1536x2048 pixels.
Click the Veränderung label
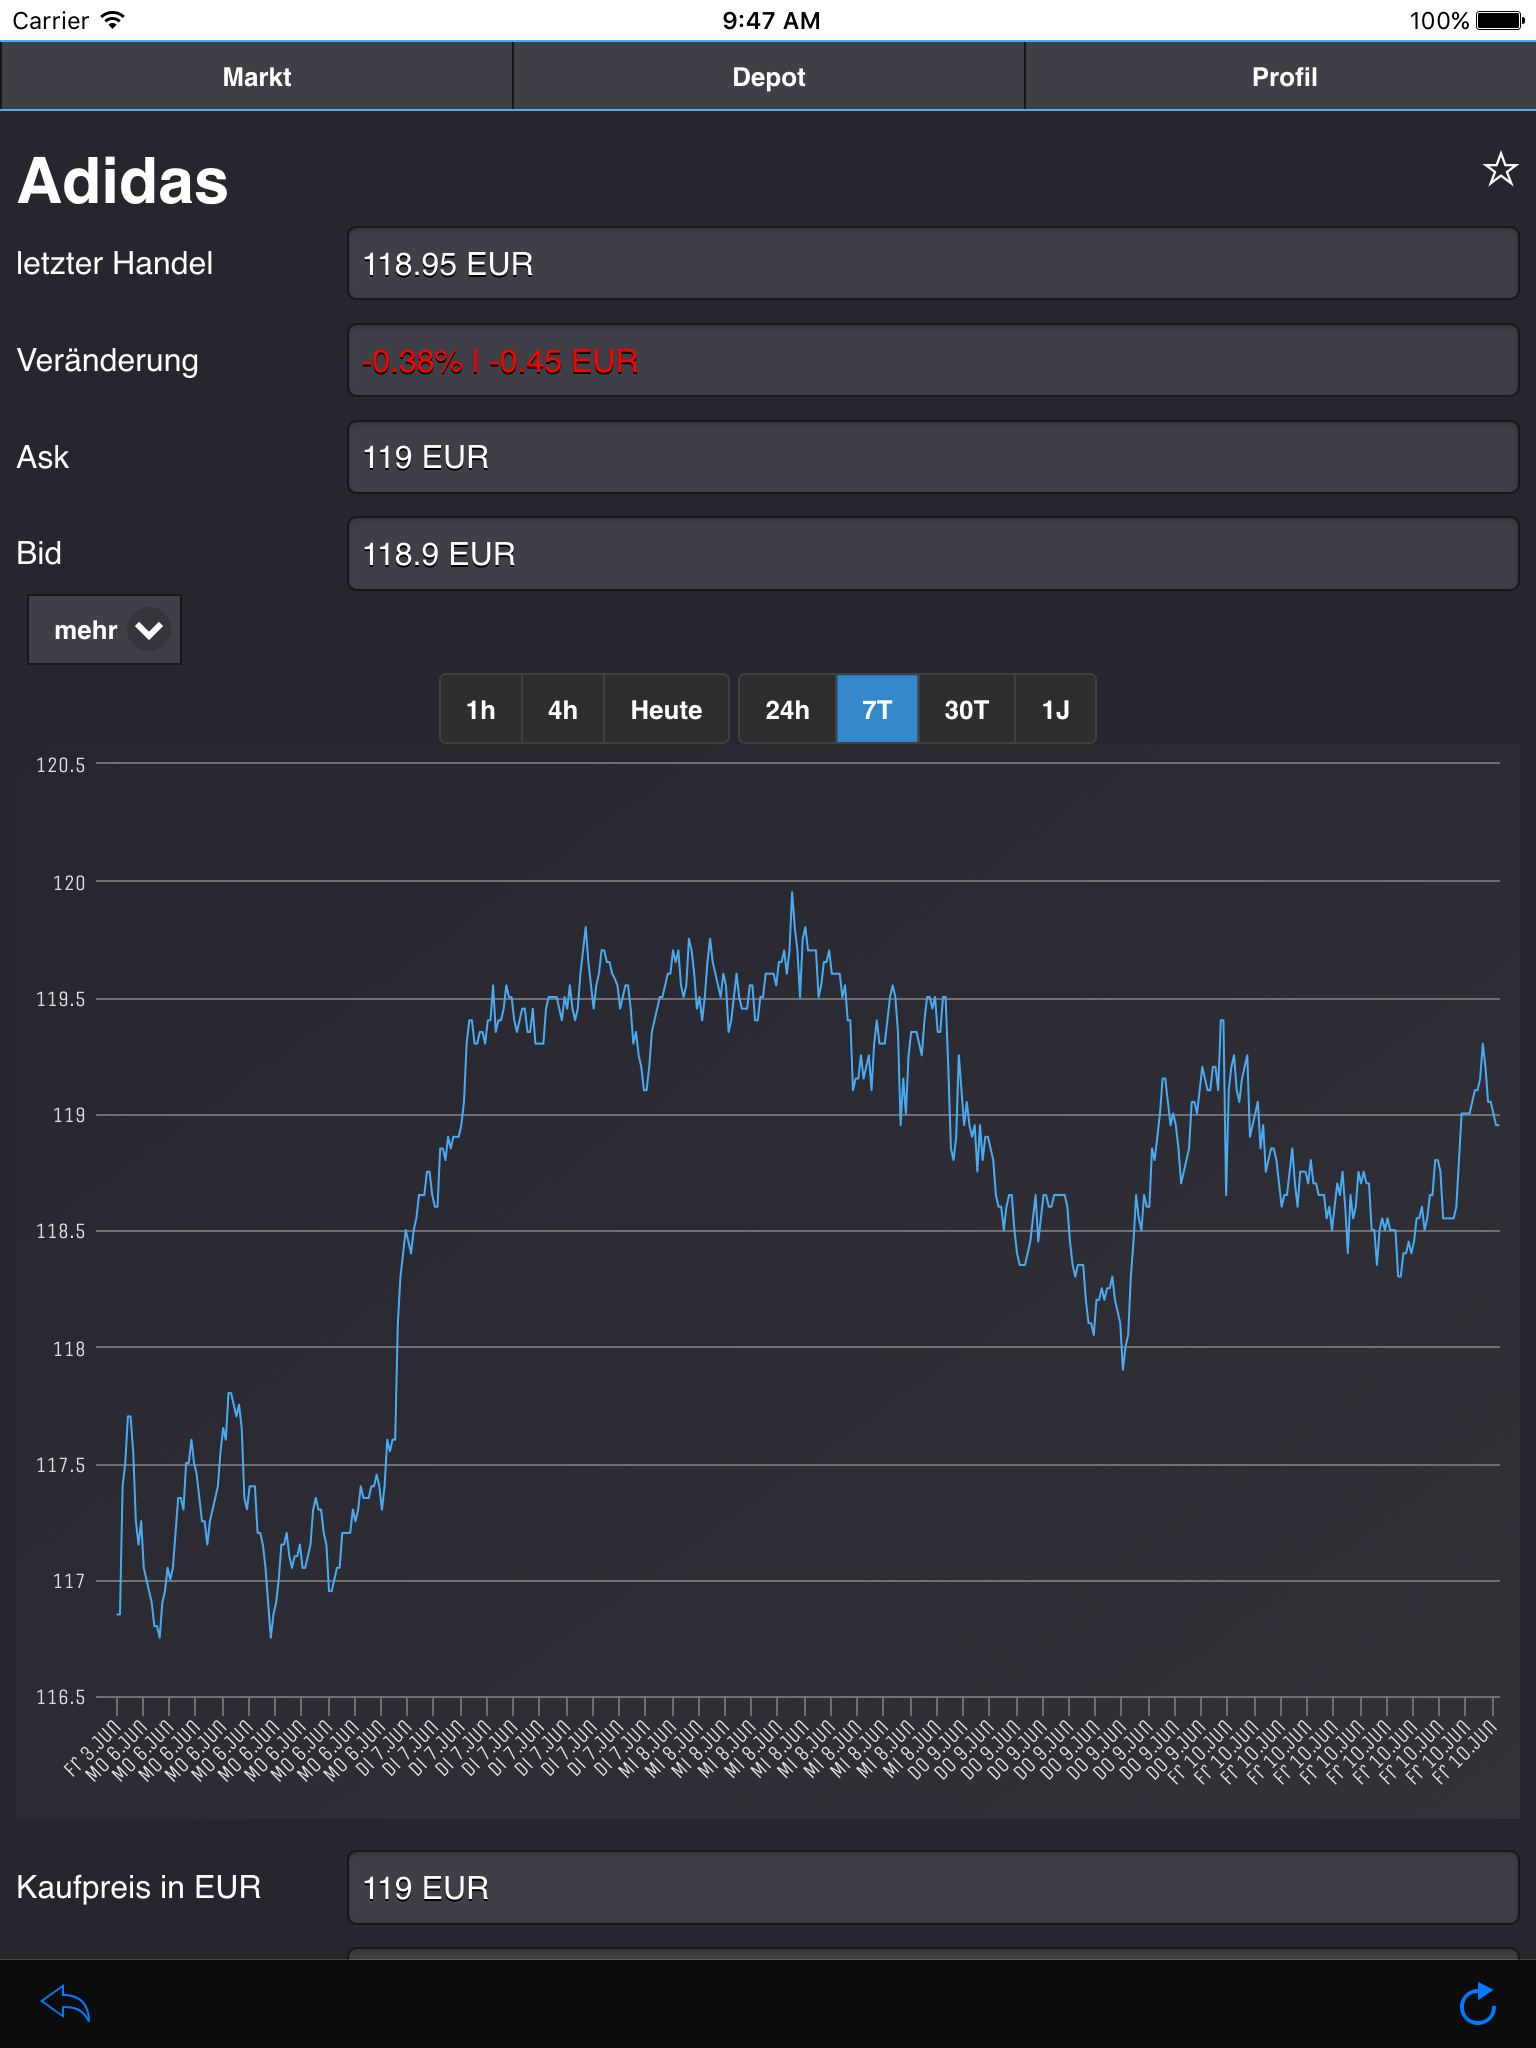(108, 360)
